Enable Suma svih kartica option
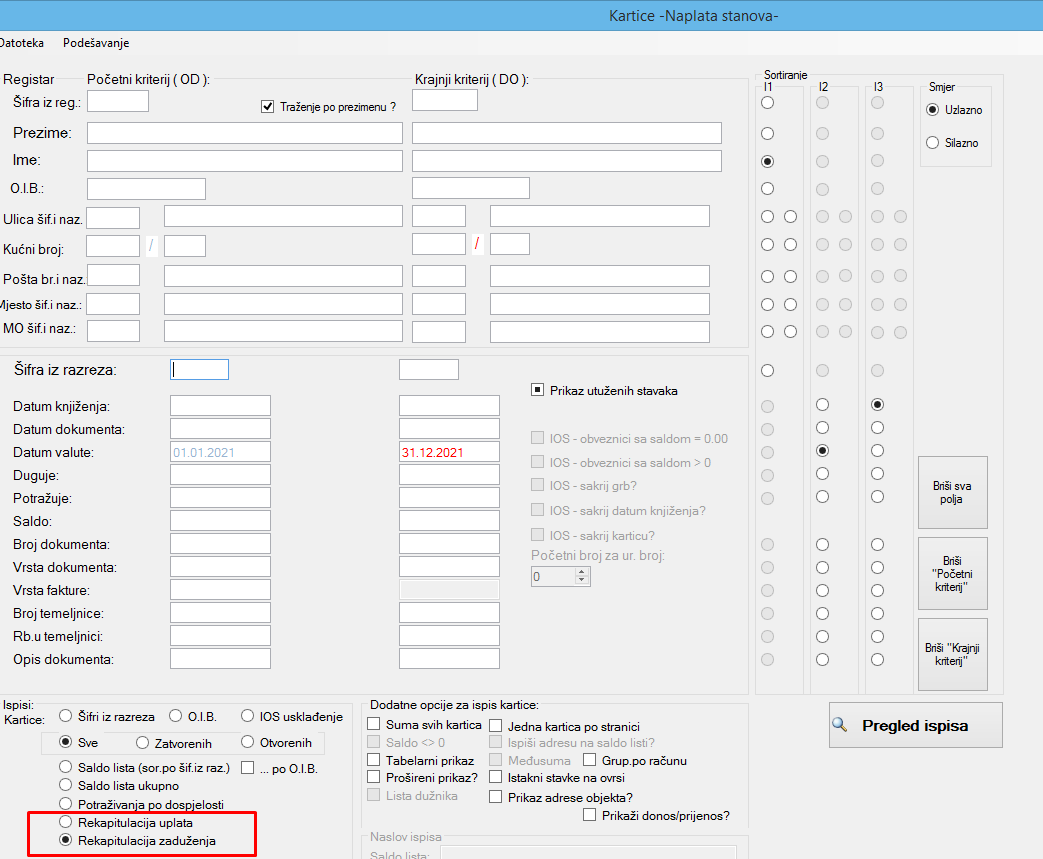 coord(375,725)
